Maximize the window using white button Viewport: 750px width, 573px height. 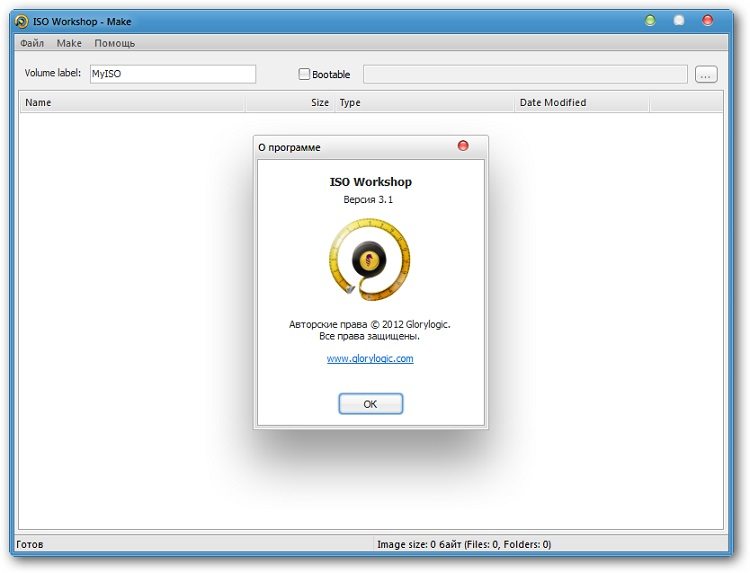click(679, 21)
